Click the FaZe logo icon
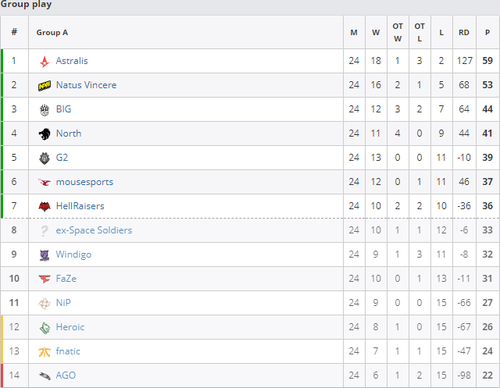Viewport: 500px width, 388px height. click(44, 279)
